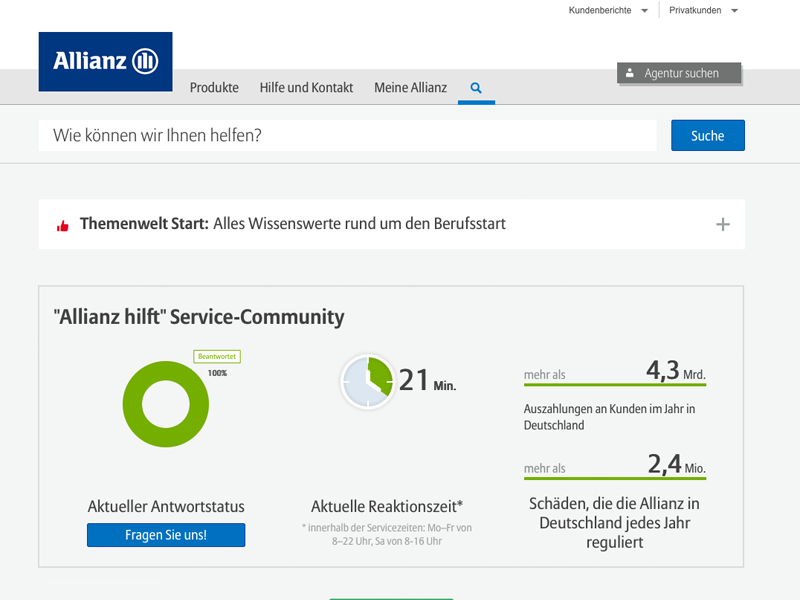Click the Agentur suchen button

pos(679,73)
